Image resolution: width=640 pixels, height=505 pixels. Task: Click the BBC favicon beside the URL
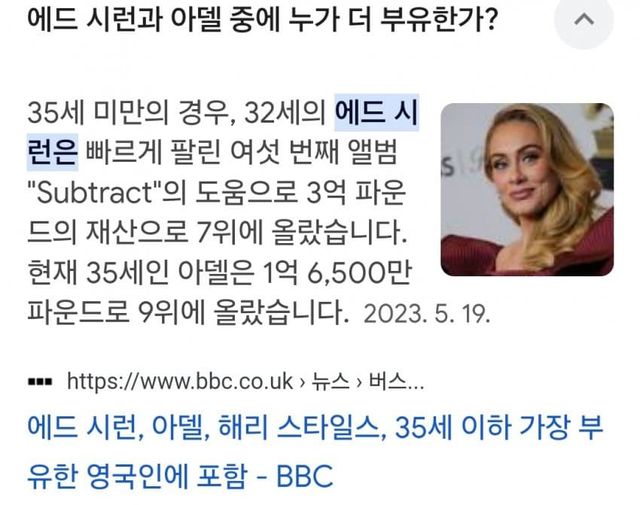point(40,382)
